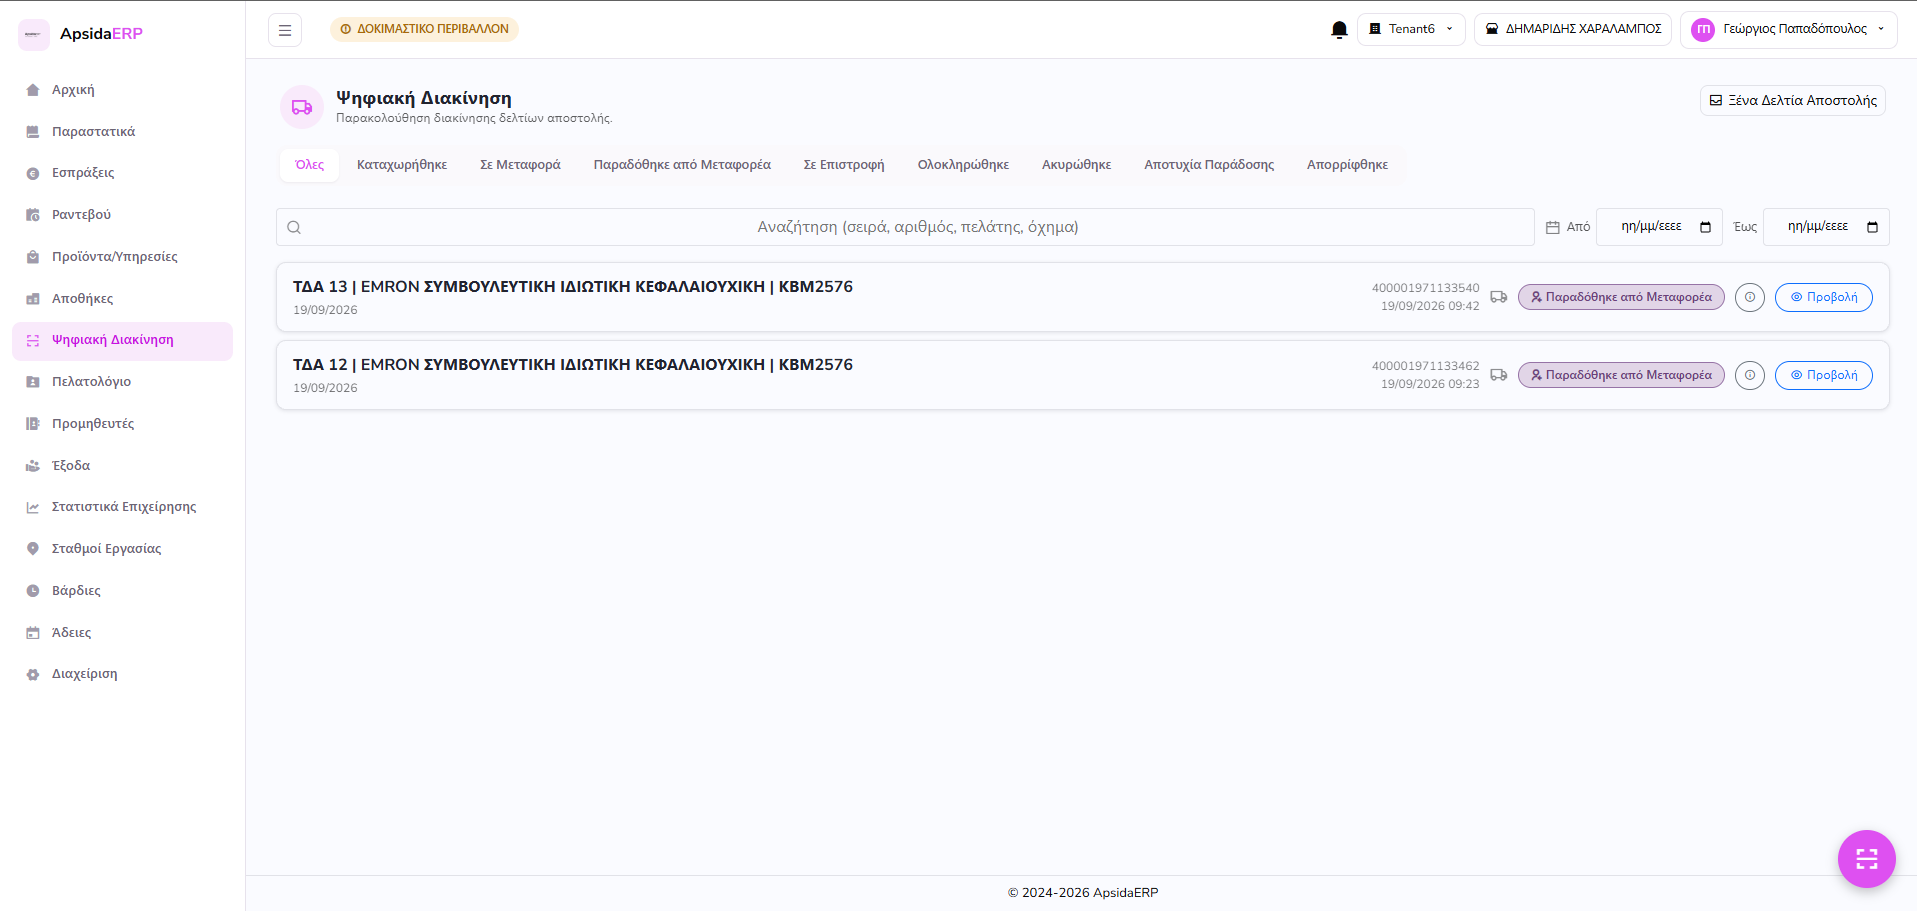
Task: Click the search magnifier icon
Action: point(294,227)
